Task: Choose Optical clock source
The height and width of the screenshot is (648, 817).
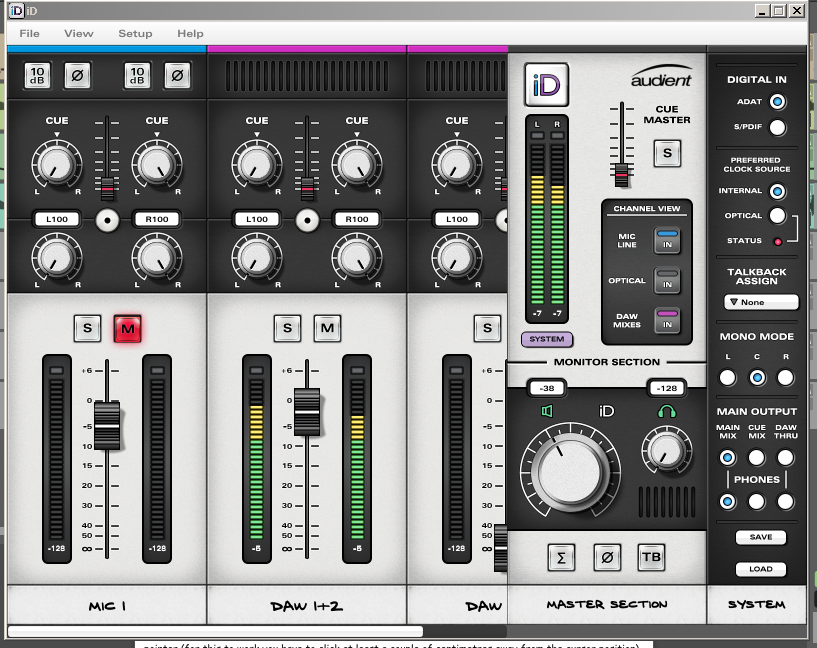Action: [777, 216]
